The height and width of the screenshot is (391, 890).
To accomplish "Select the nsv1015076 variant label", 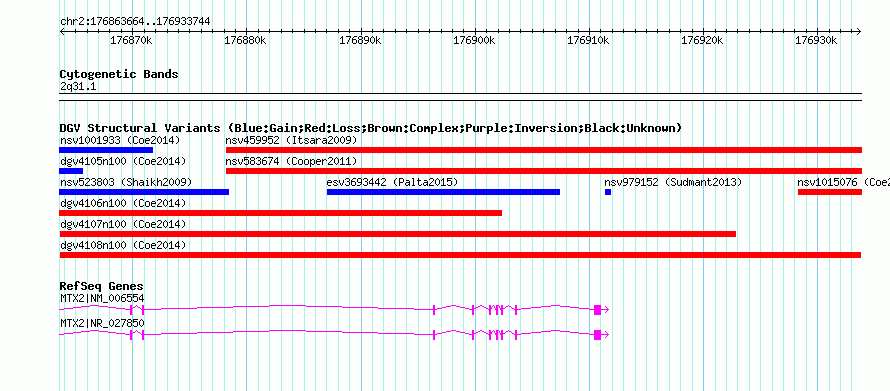I will [843, 182].
